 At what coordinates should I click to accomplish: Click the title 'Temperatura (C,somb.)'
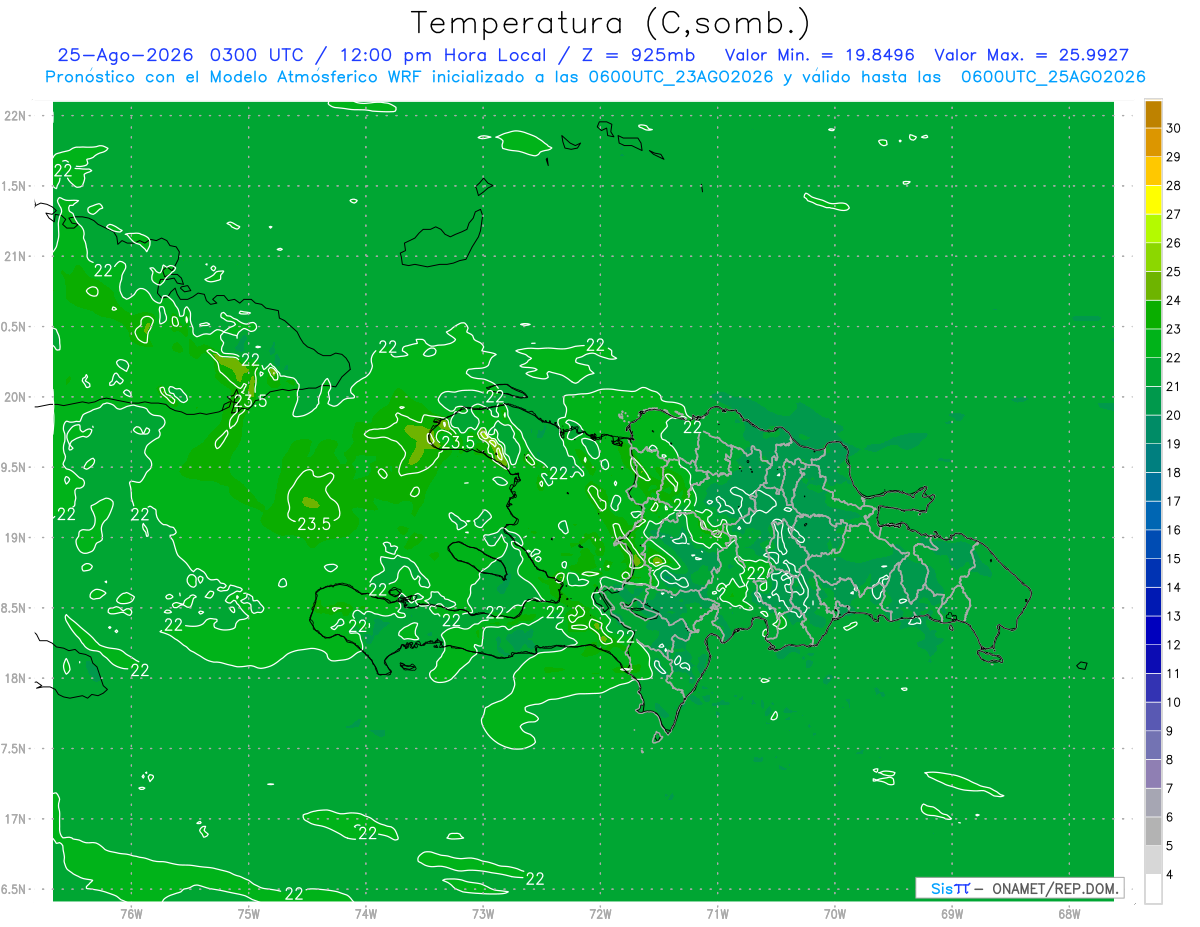(x=611, y=22)
